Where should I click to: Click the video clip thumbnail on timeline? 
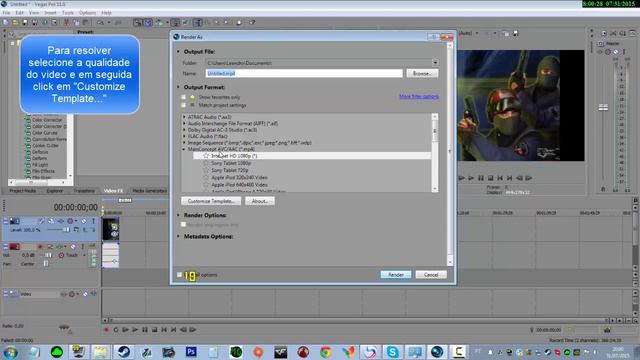coord(111,229)
